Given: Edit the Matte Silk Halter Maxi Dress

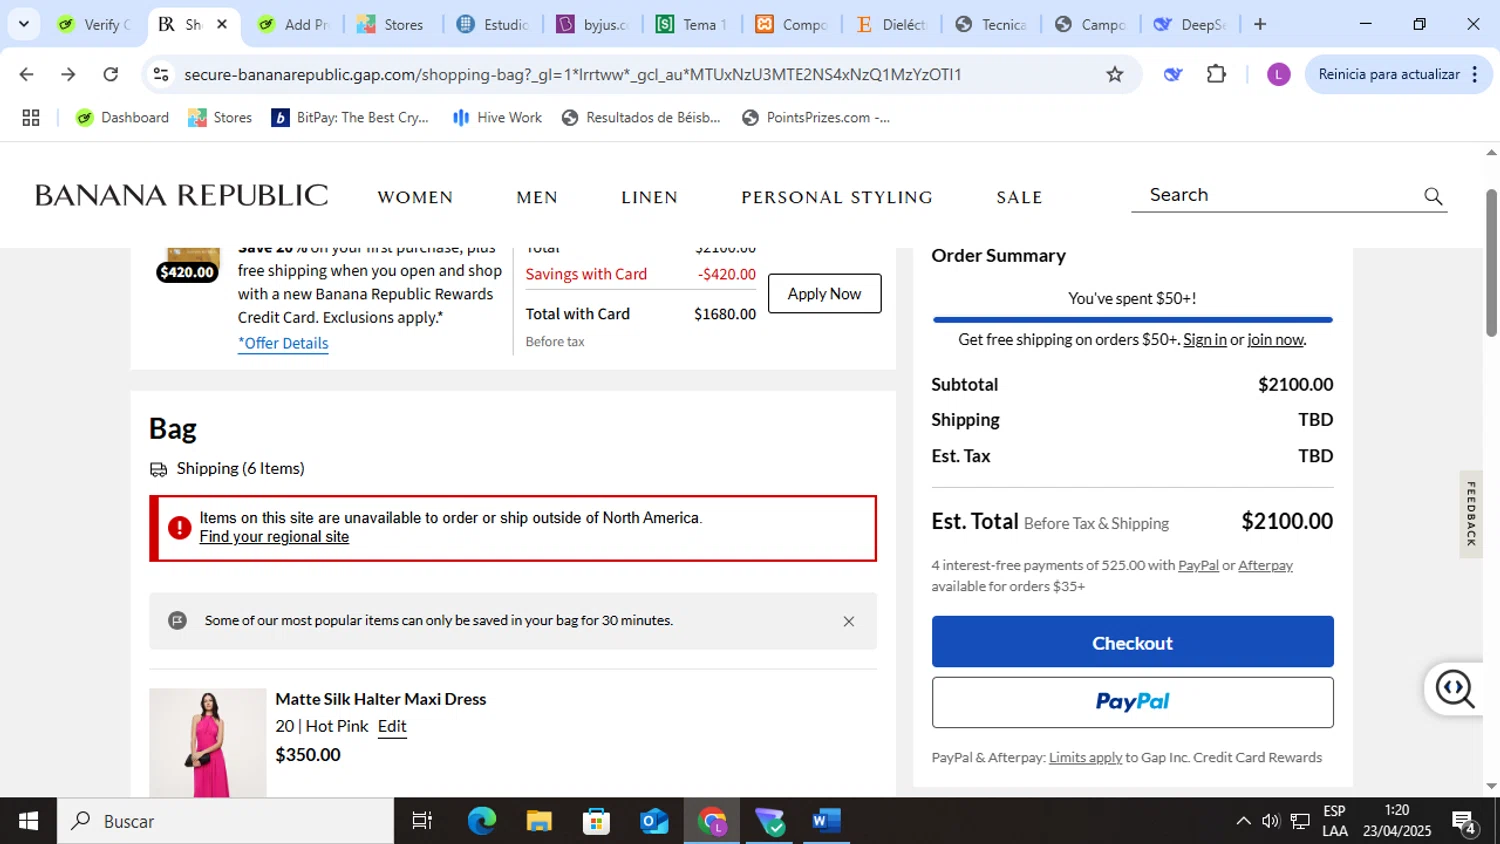Looking at the screenshot, I should pos(392,726).
